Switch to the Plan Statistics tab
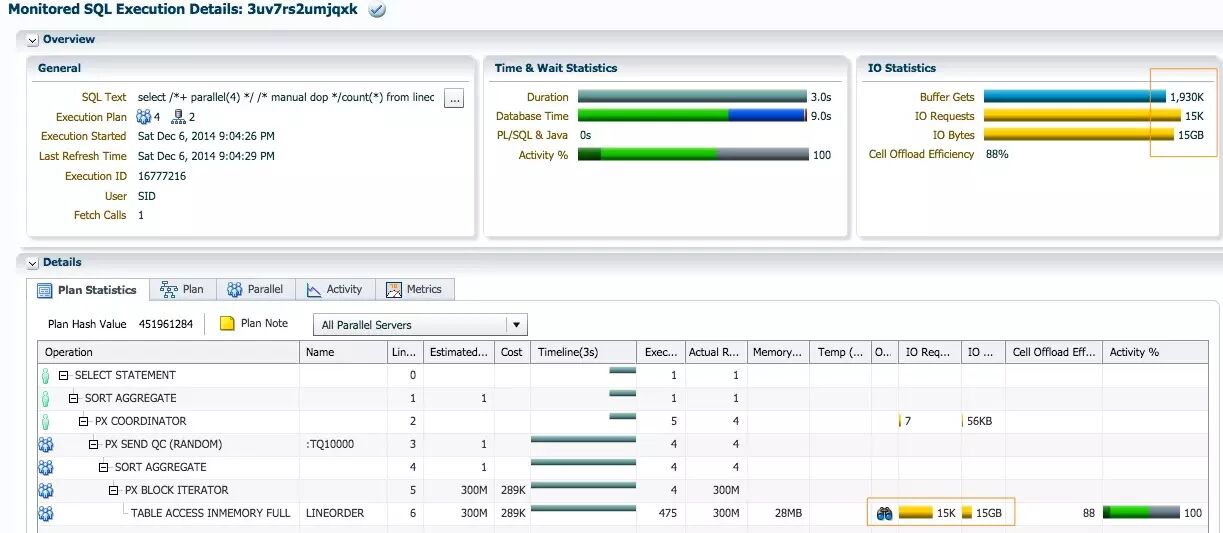The image size is (1223, 533). tap(87, 290)
